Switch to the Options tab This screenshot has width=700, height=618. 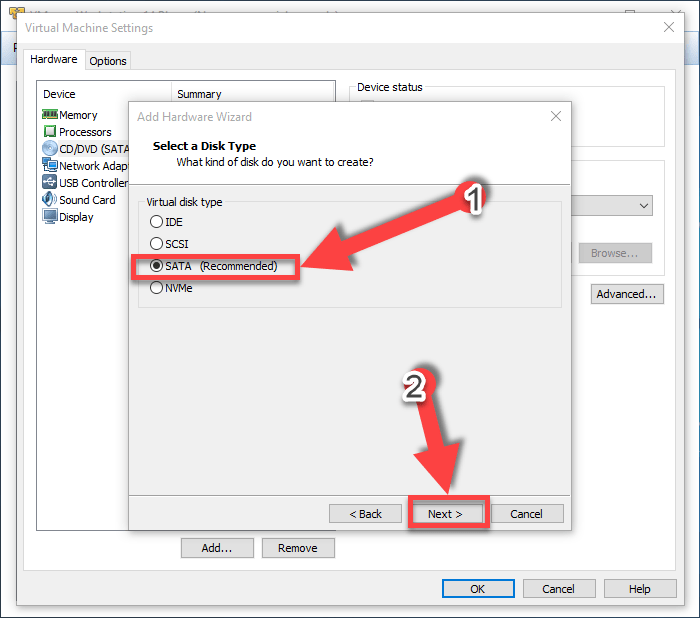(108, 61)
